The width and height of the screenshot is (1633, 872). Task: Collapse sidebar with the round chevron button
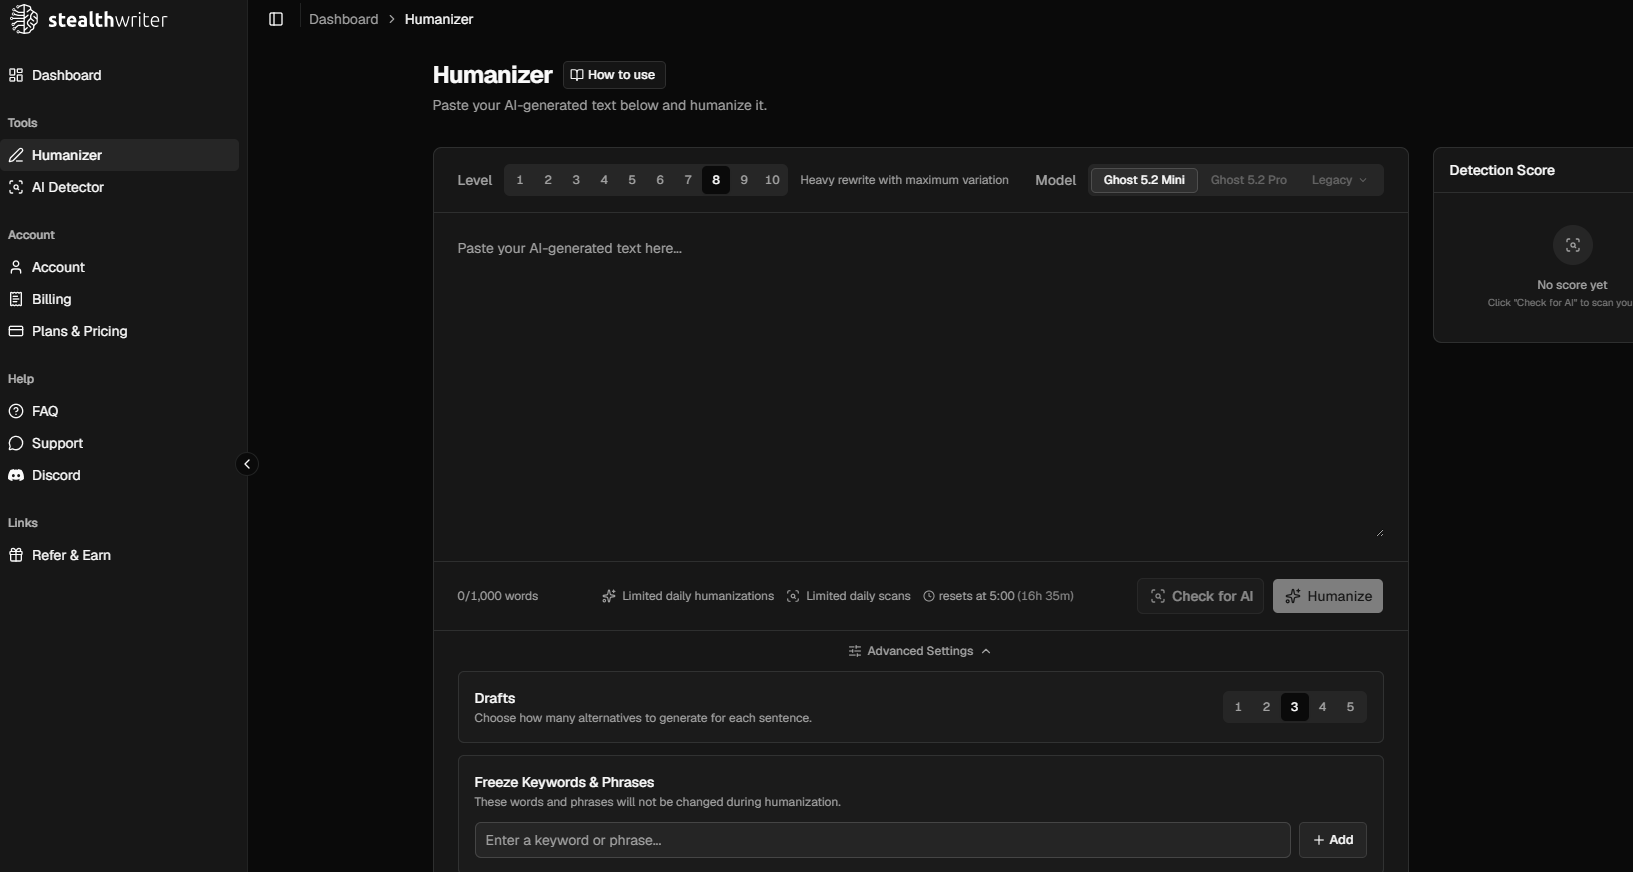pyautogui.click(x=247, y=464)
